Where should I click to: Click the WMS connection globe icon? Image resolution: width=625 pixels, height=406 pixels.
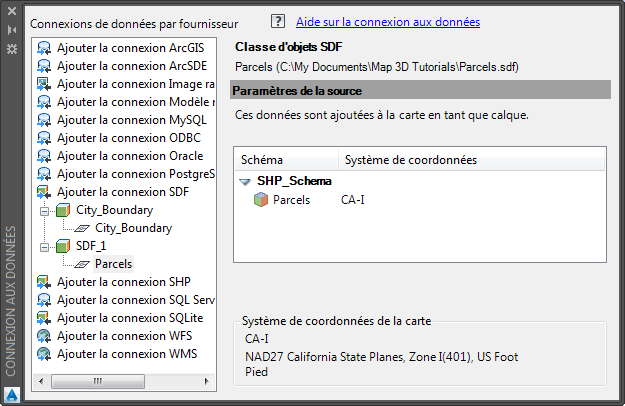click(44, 354)
